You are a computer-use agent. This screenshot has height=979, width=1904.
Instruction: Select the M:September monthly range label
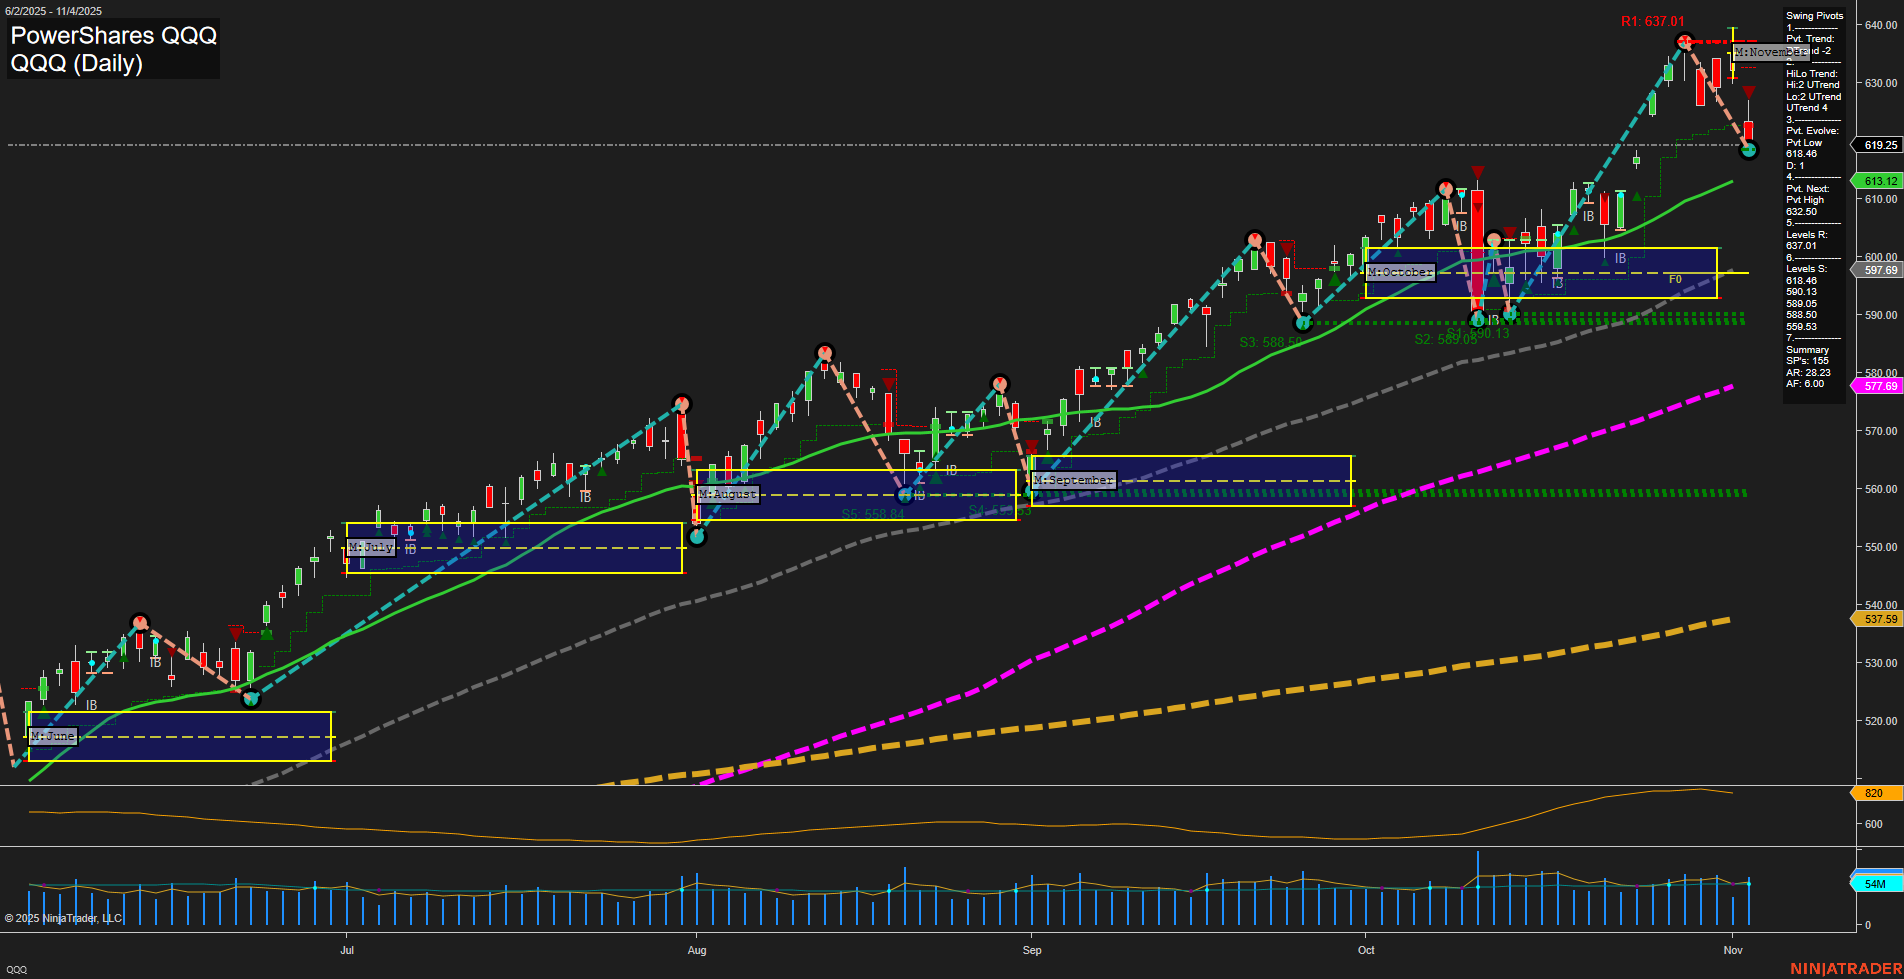(1073, 481)
